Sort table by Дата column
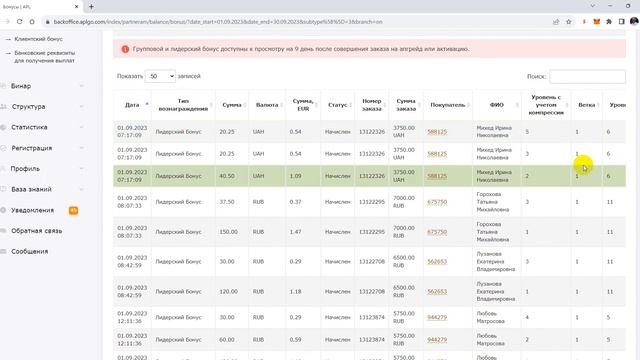 coord(132,105)
